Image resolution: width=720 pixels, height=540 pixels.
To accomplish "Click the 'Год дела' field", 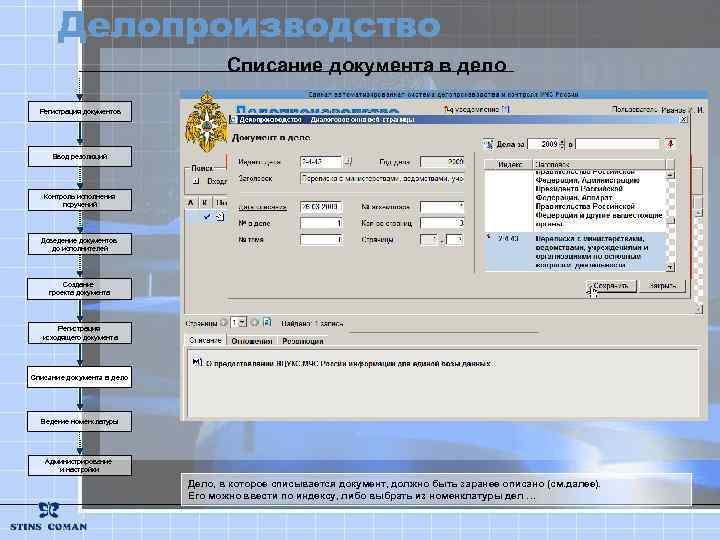I will click(x=442, y=162).
